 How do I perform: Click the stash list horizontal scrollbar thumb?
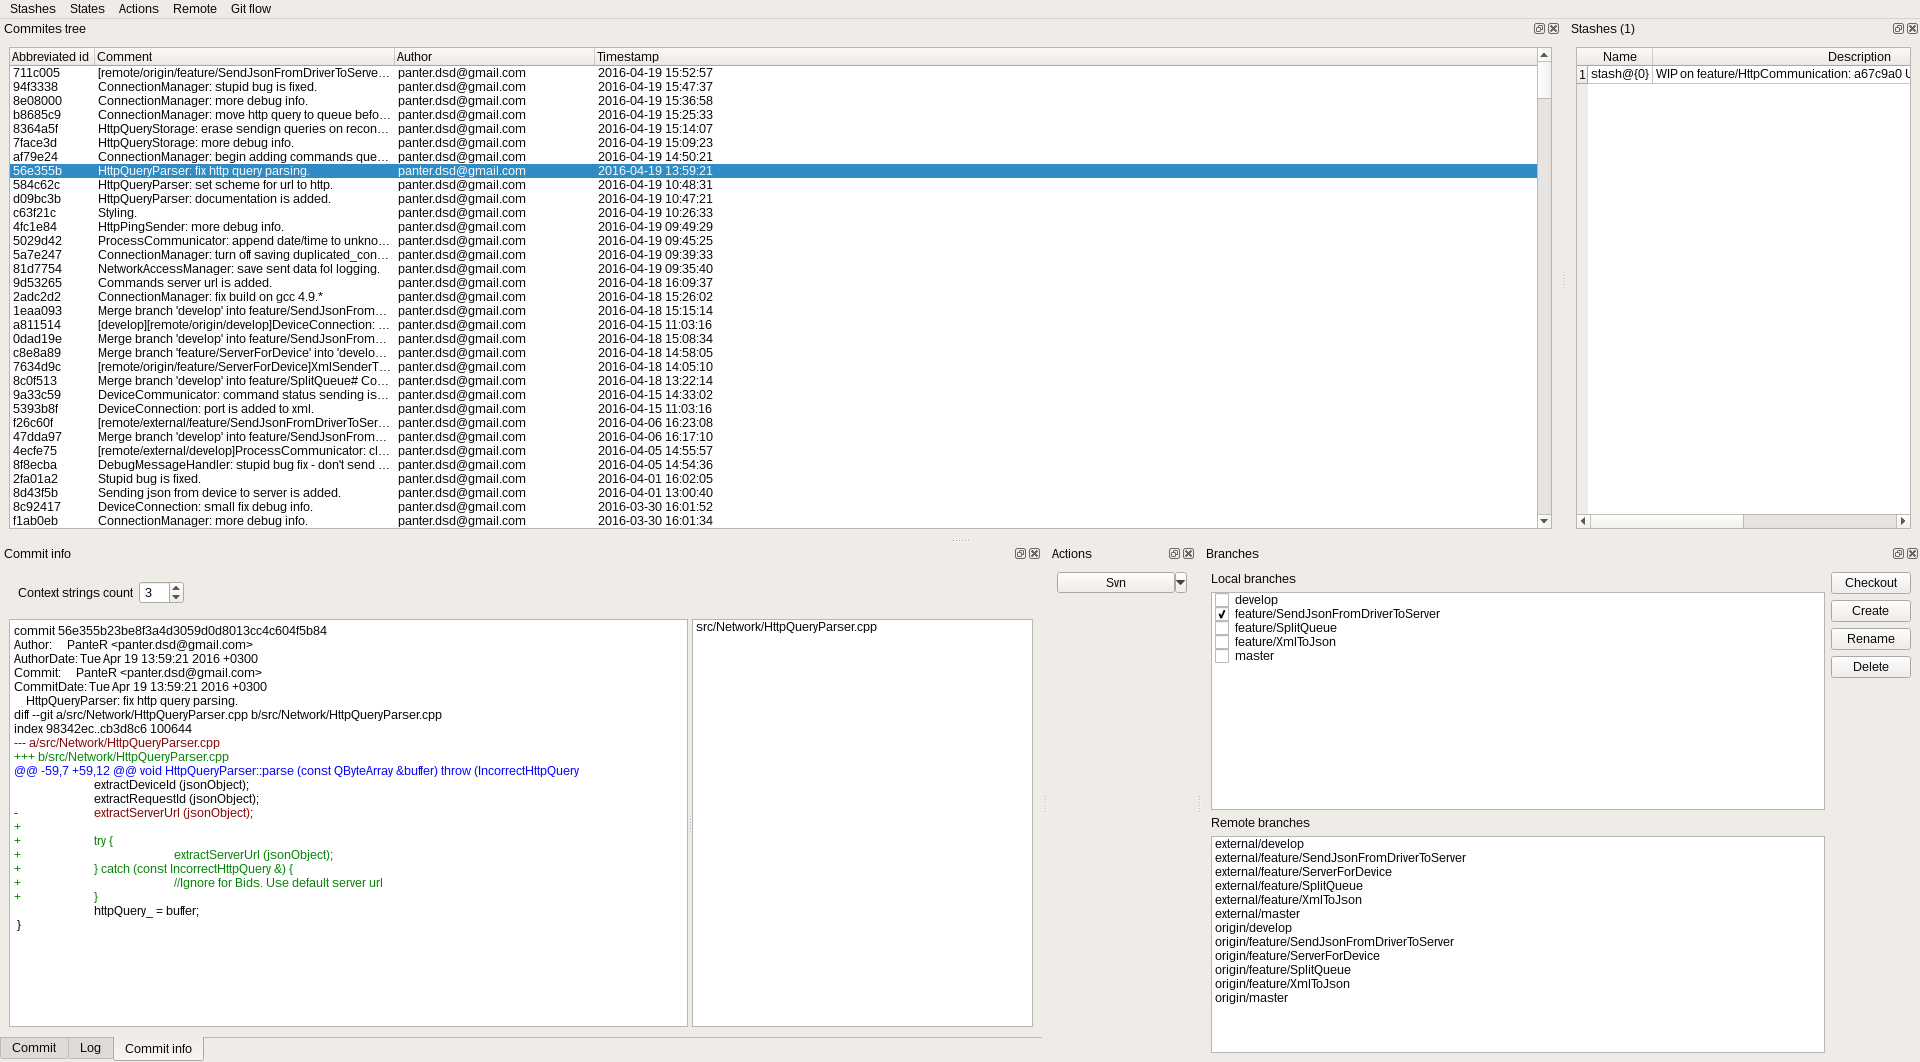(x=1667, y=521)
